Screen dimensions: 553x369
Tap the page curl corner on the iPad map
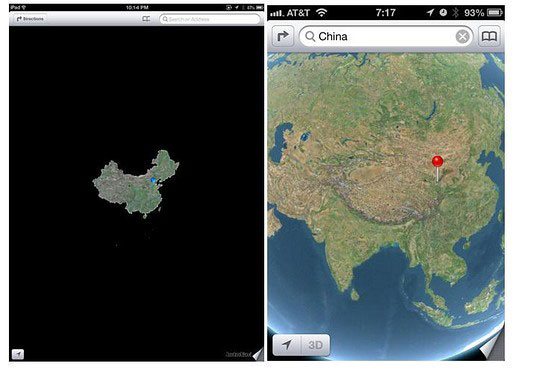[x=258, y=354]
